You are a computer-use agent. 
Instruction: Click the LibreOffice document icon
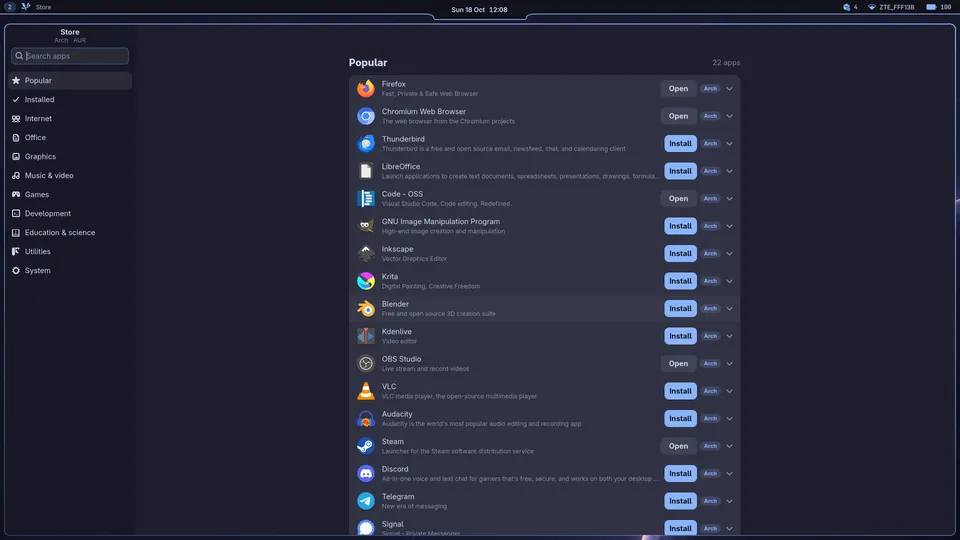(366, 171)
